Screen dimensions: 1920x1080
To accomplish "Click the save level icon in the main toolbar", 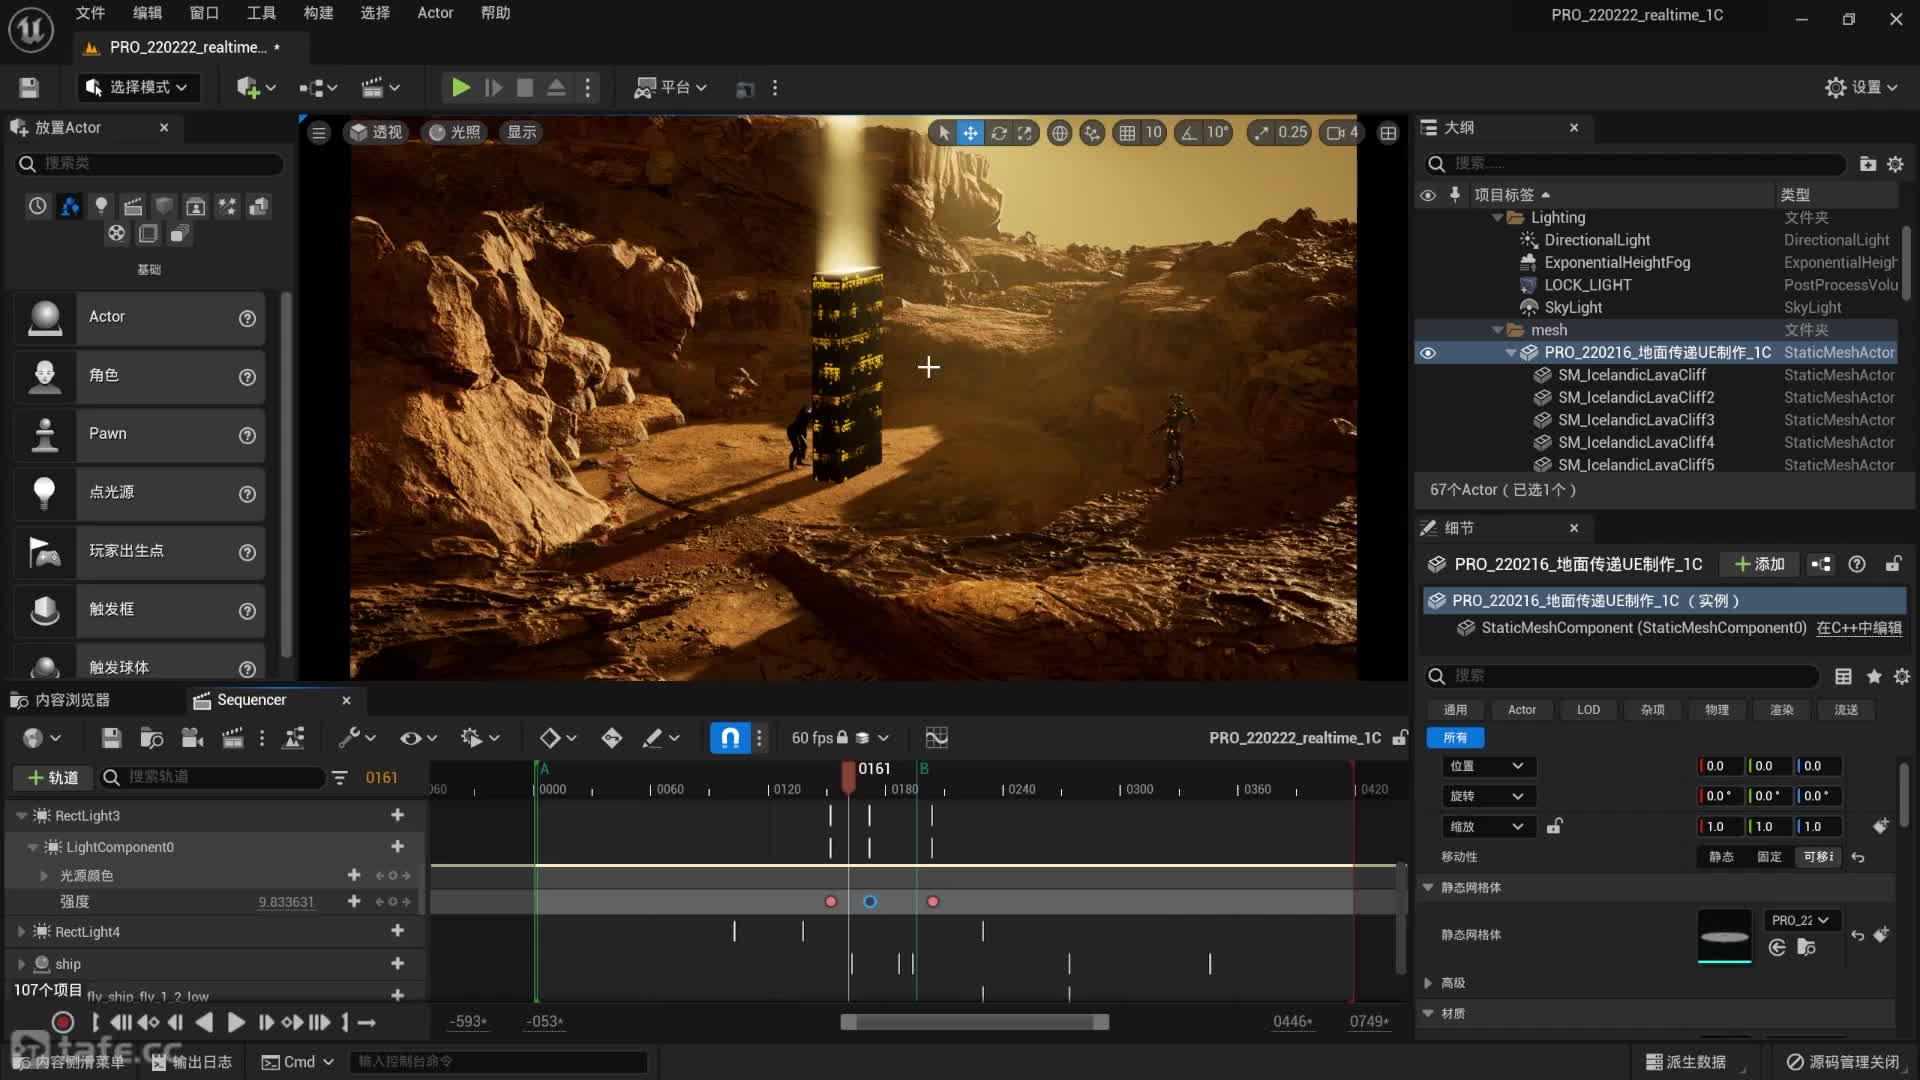I will click(x=29, y=88).
